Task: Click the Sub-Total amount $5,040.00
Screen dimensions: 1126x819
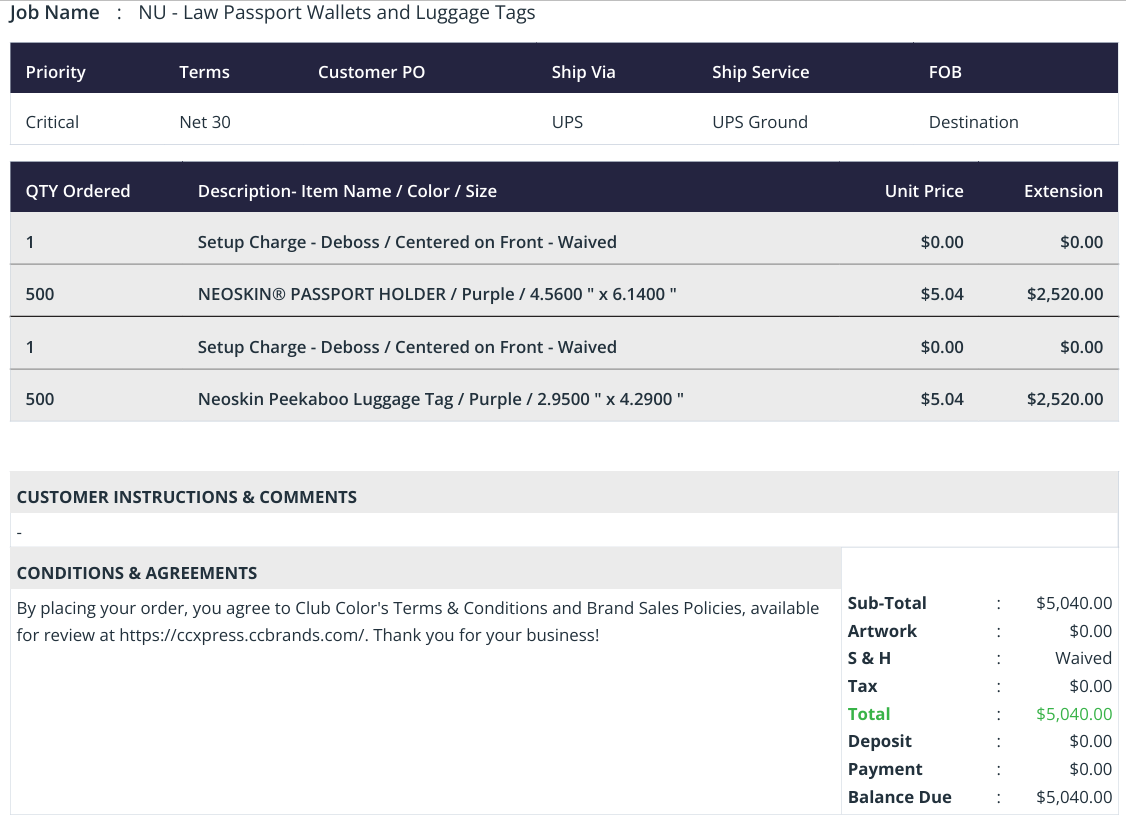Action: point(1074,603)
